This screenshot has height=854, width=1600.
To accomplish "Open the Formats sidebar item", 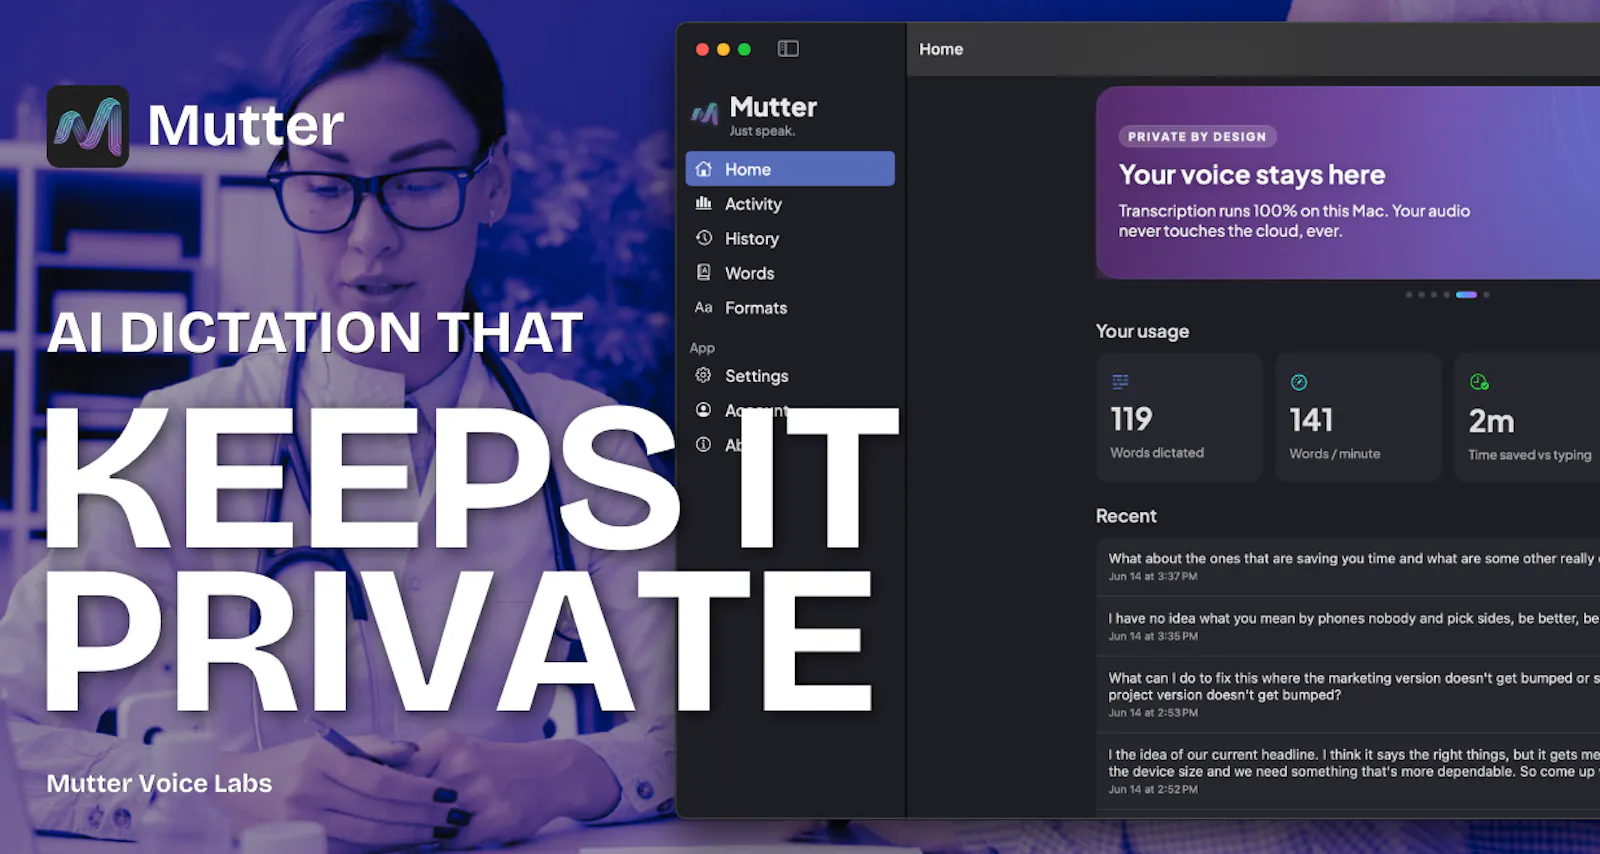I will [790, 308].
